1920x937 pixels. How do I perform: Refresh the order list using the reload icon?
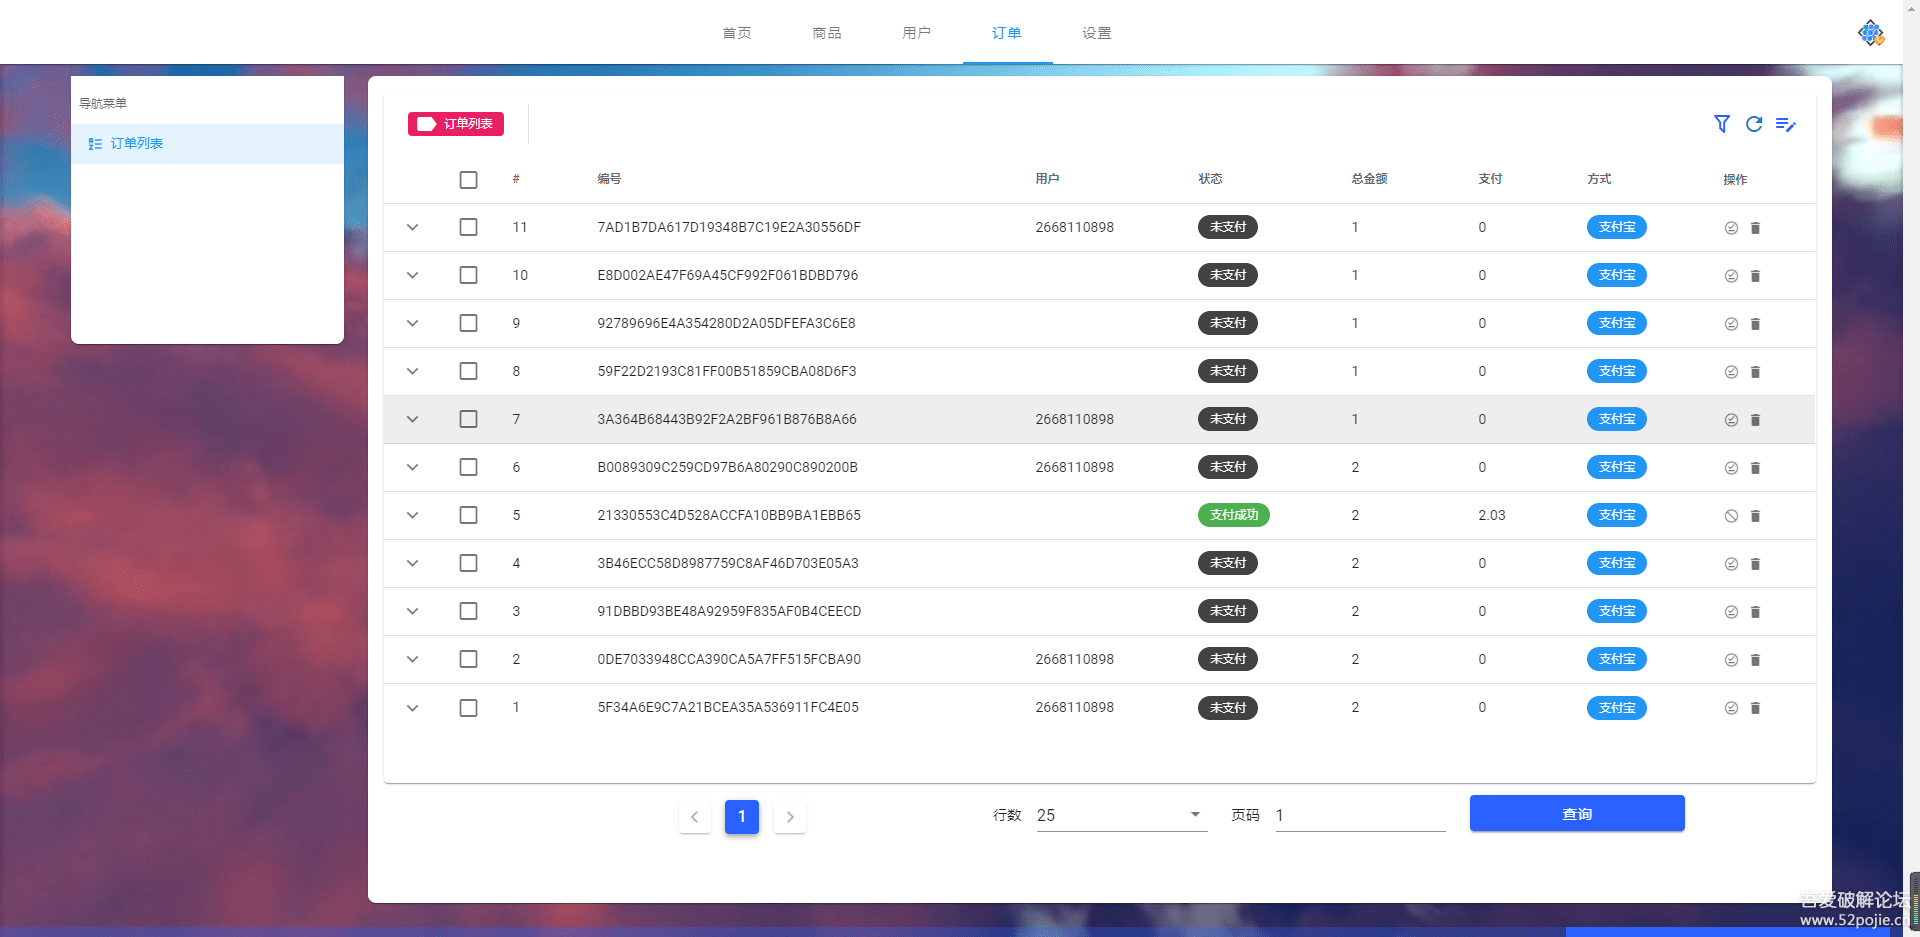click(x=1754, y=124)
